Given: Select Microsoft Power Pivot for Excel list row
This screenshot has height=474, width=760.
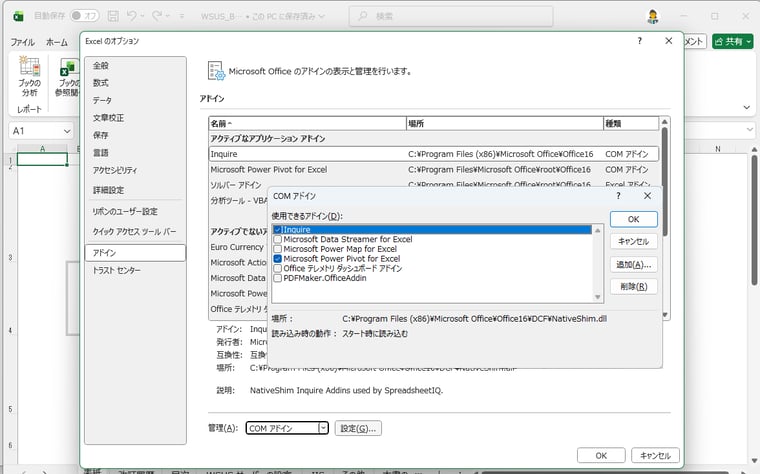Looking at the screenshot, I should [434, 170].
